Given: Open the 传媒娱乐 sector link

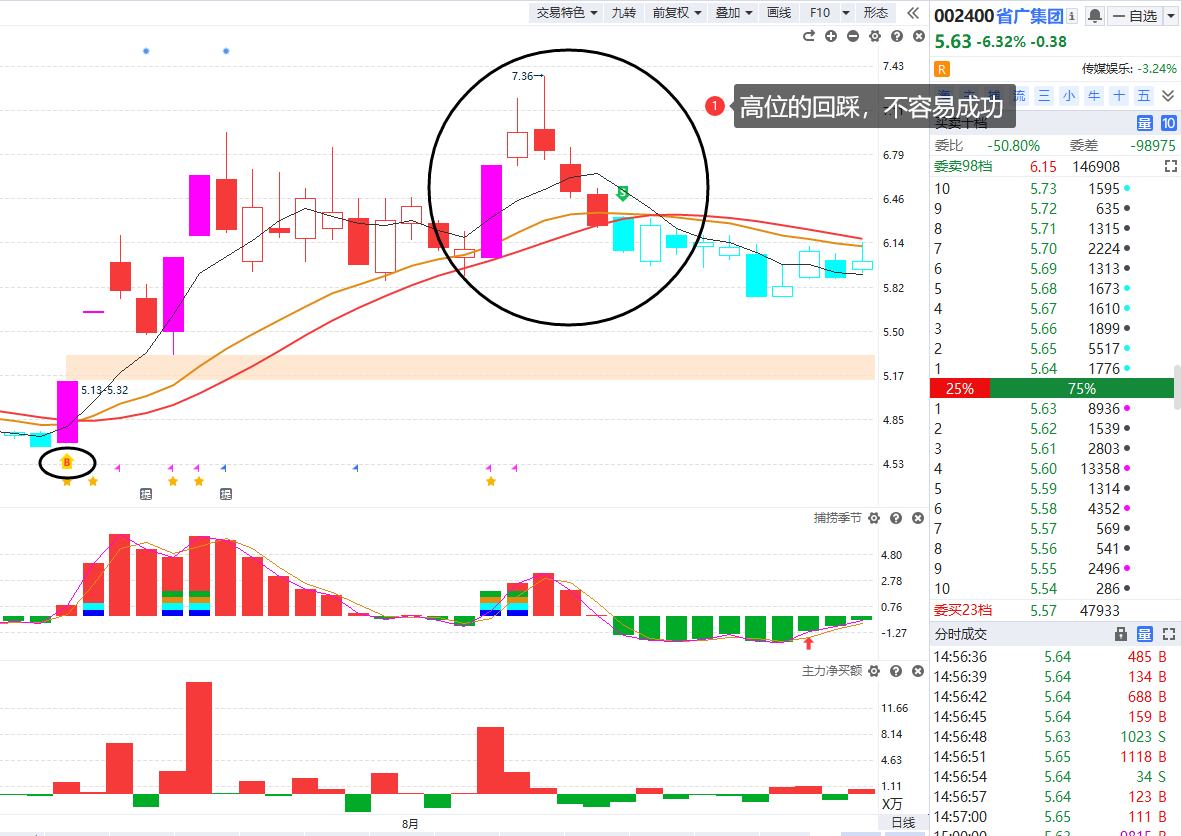Looking at the screenshot, I should 1107,69.
